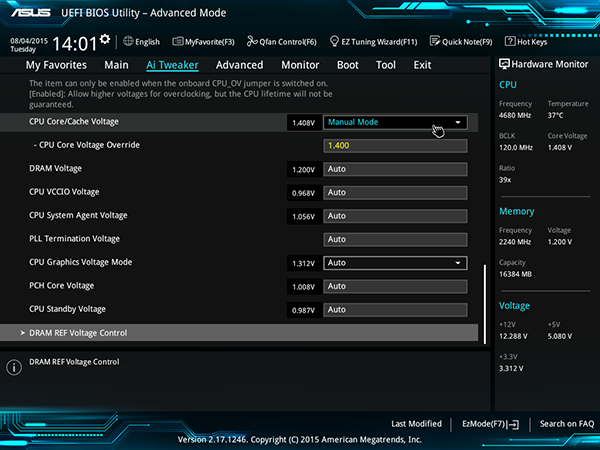600x450 pixels.
Task: Click the 4680 MHz CPU frequency value
Action: coord(515,115)
